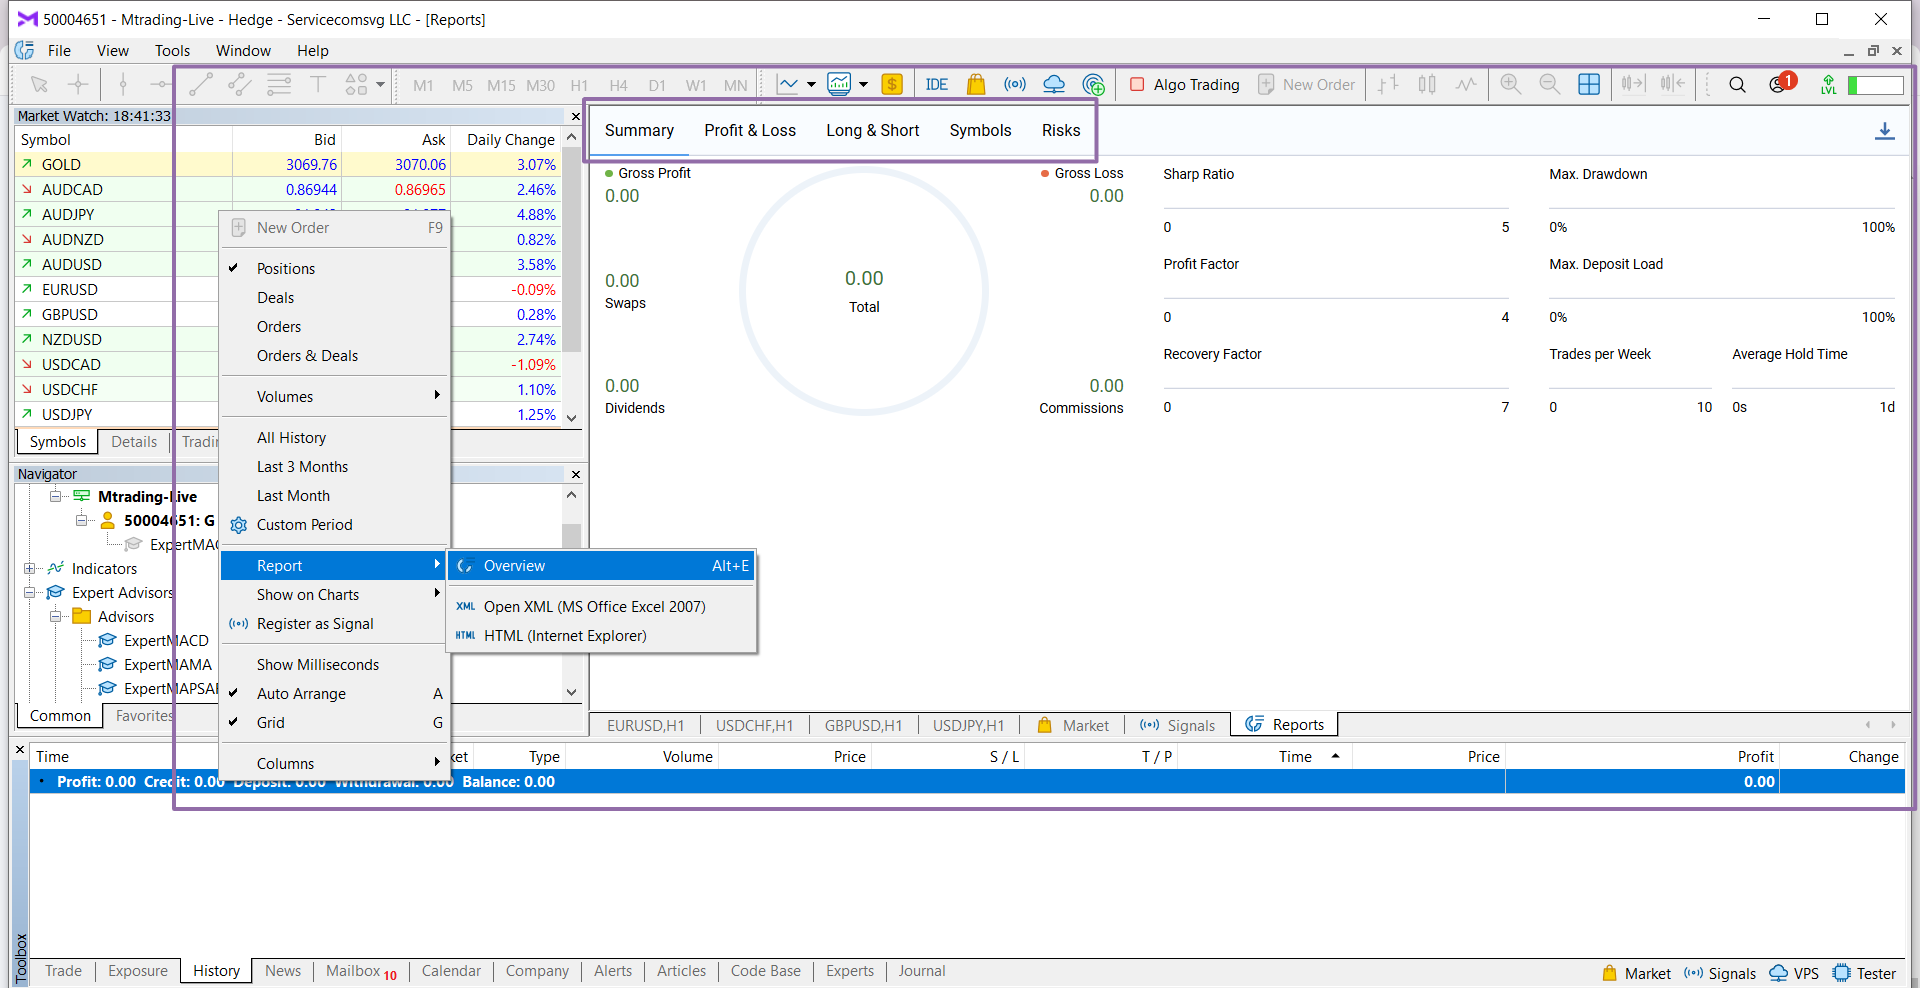Open the Market shopping bag icon

[976, 85]
